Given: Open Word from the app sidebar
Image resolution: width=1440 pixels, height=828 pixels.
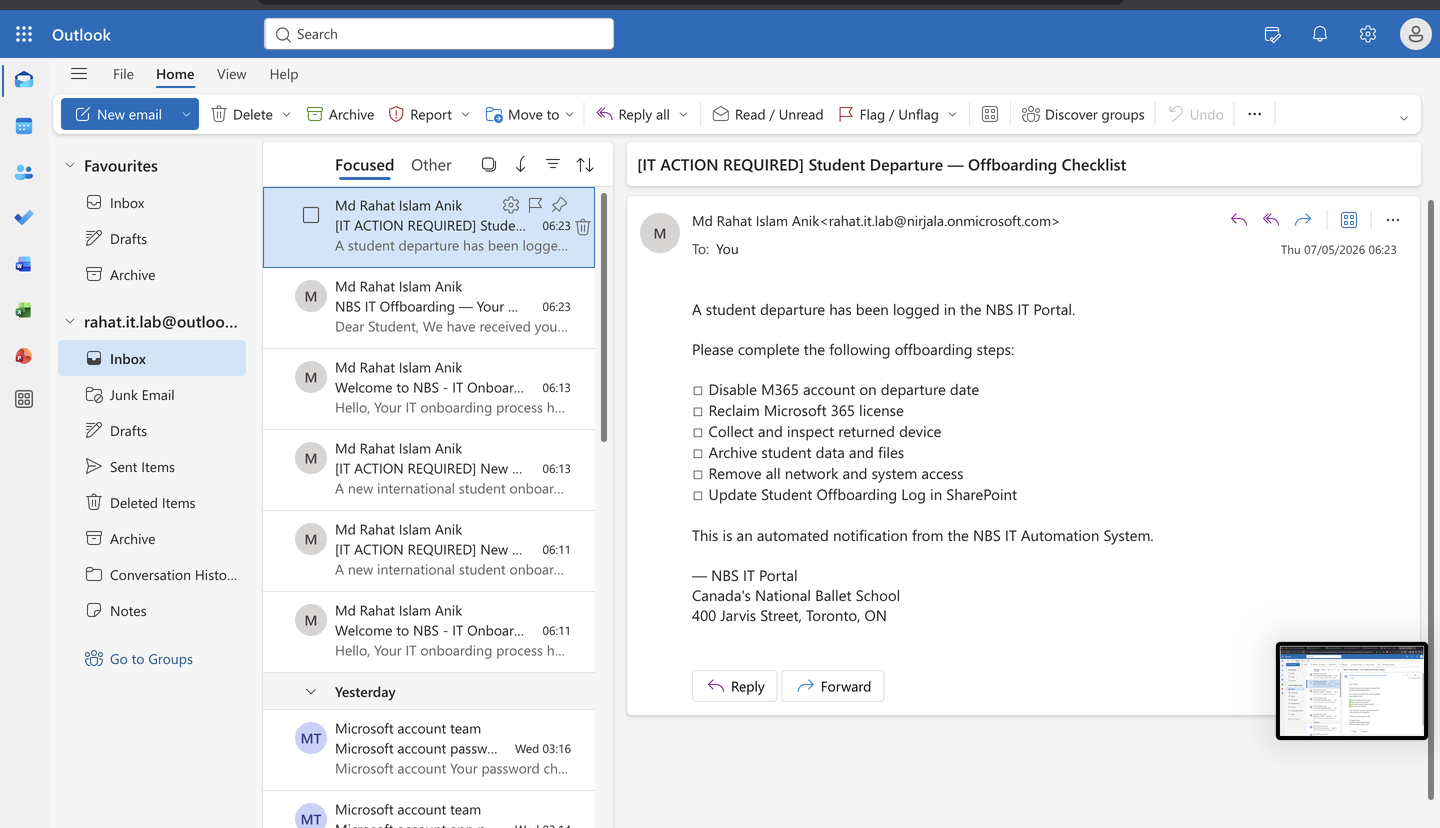Looking at the screenshot, I should [x=24, y=264].
